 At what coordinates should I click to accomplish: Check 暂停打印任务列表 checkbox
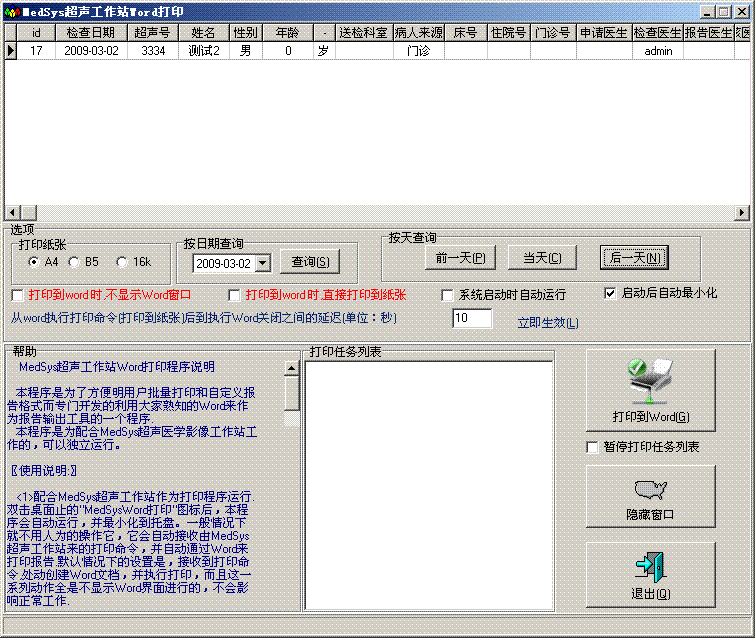tap(592, 447)
